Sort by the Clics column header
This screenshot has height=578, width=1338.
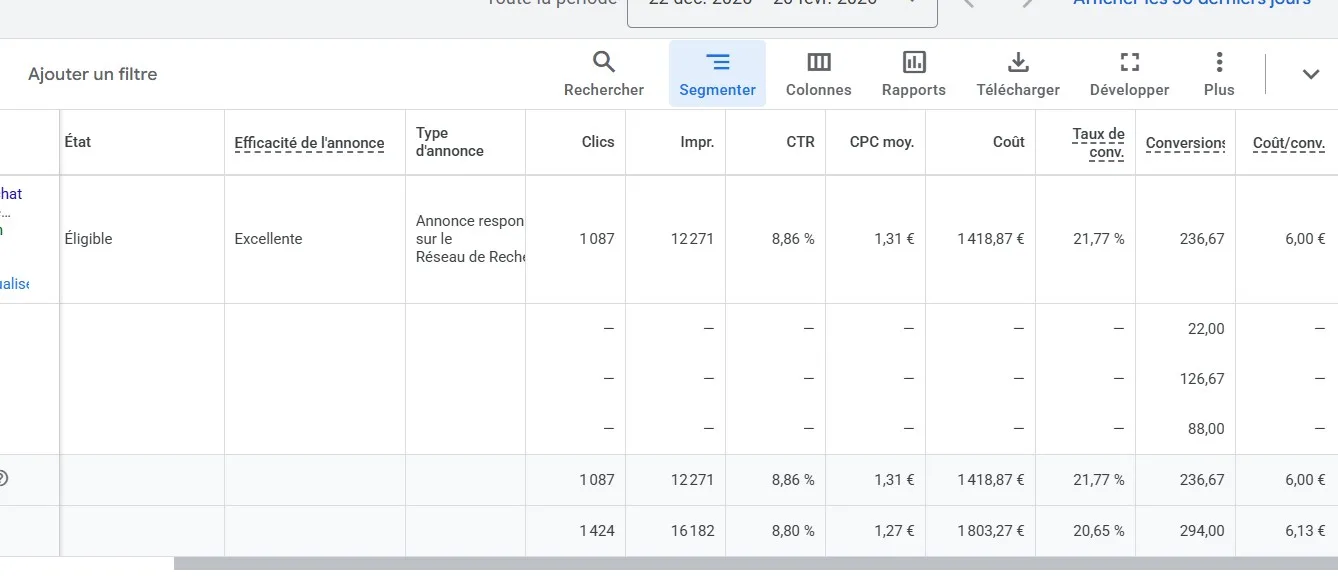click(x=598, y=142)
